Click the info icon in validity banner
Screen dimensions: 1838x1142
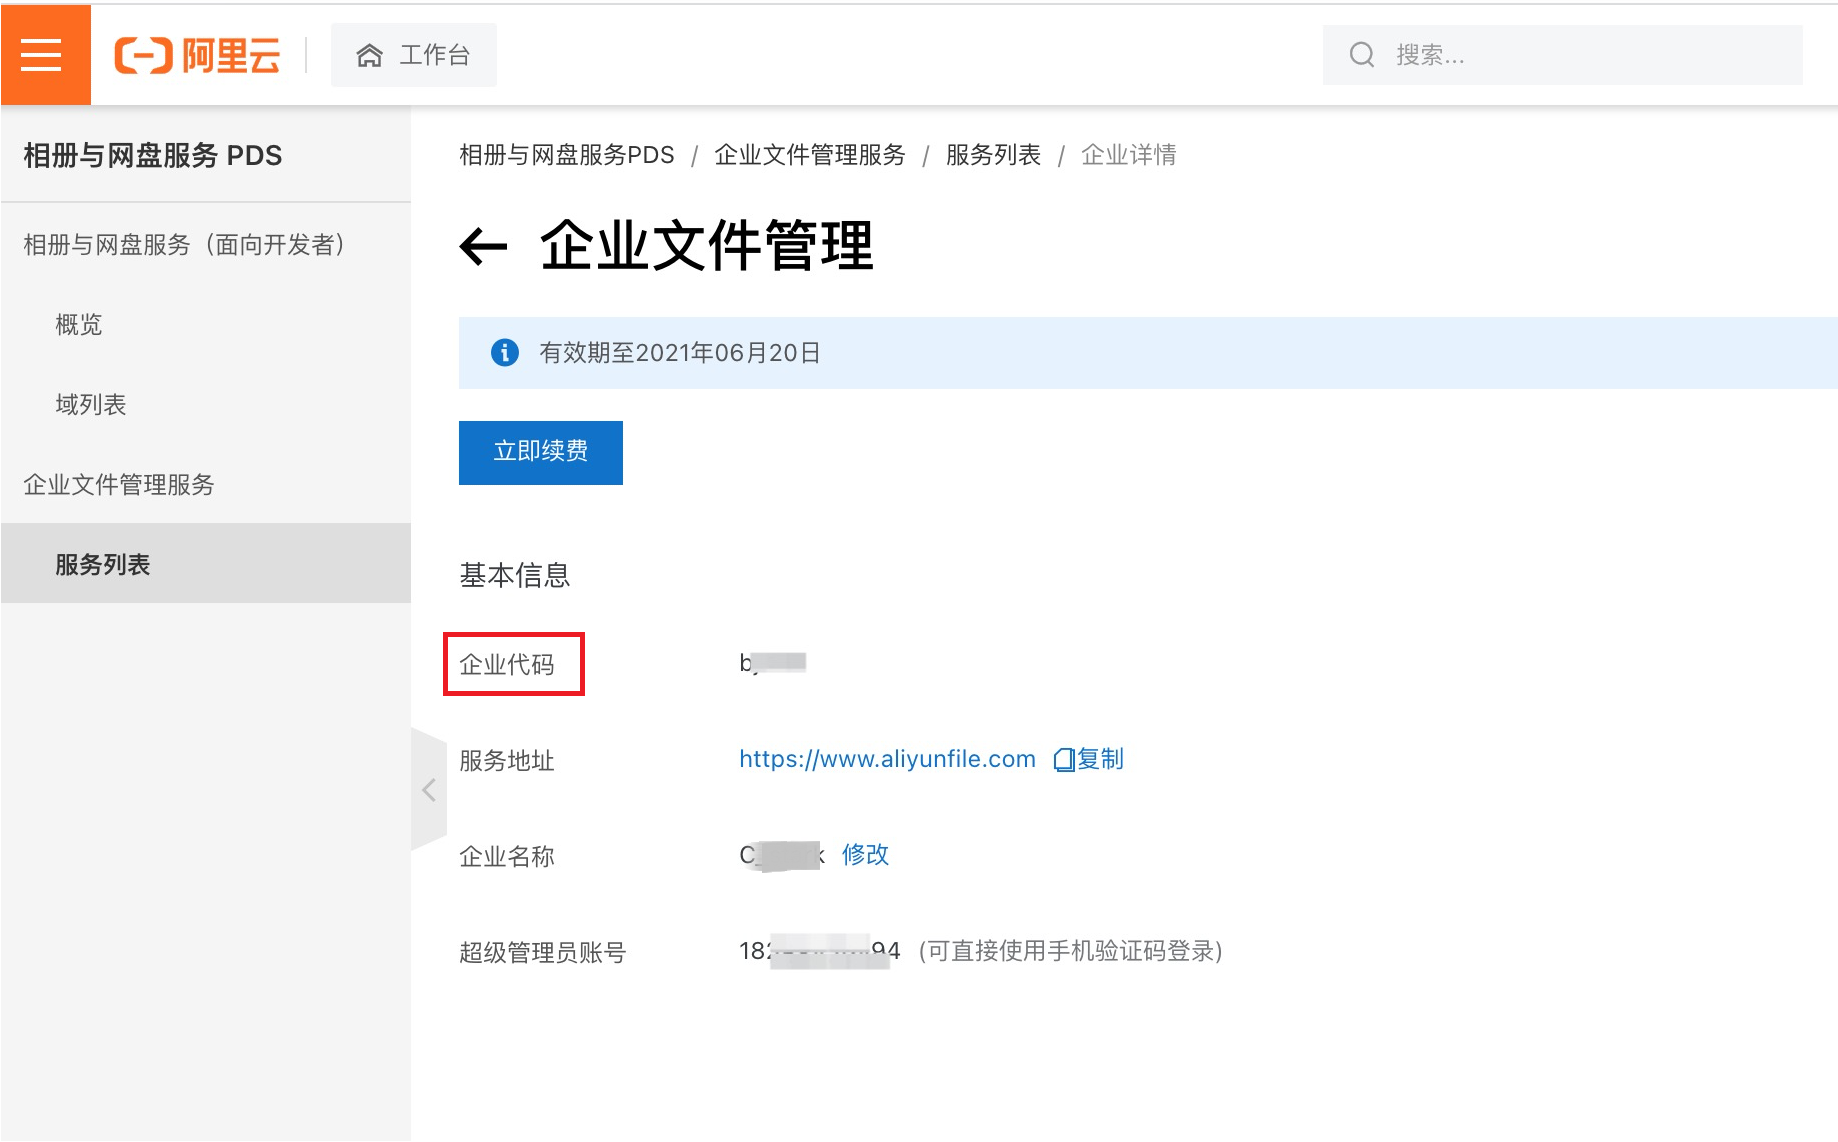click(505, 353)
